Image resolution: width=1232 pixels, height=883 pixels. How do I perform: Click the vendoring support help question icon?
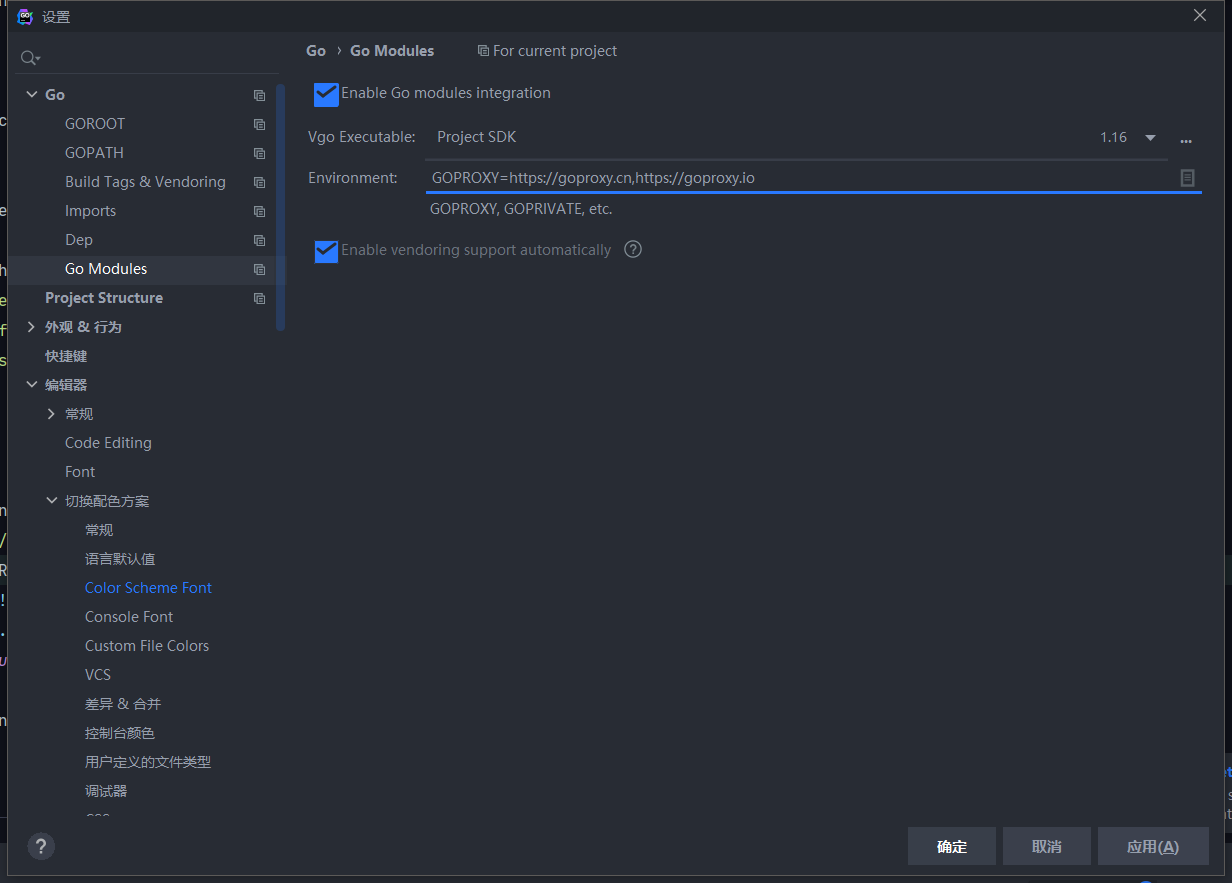click(633, 249)
